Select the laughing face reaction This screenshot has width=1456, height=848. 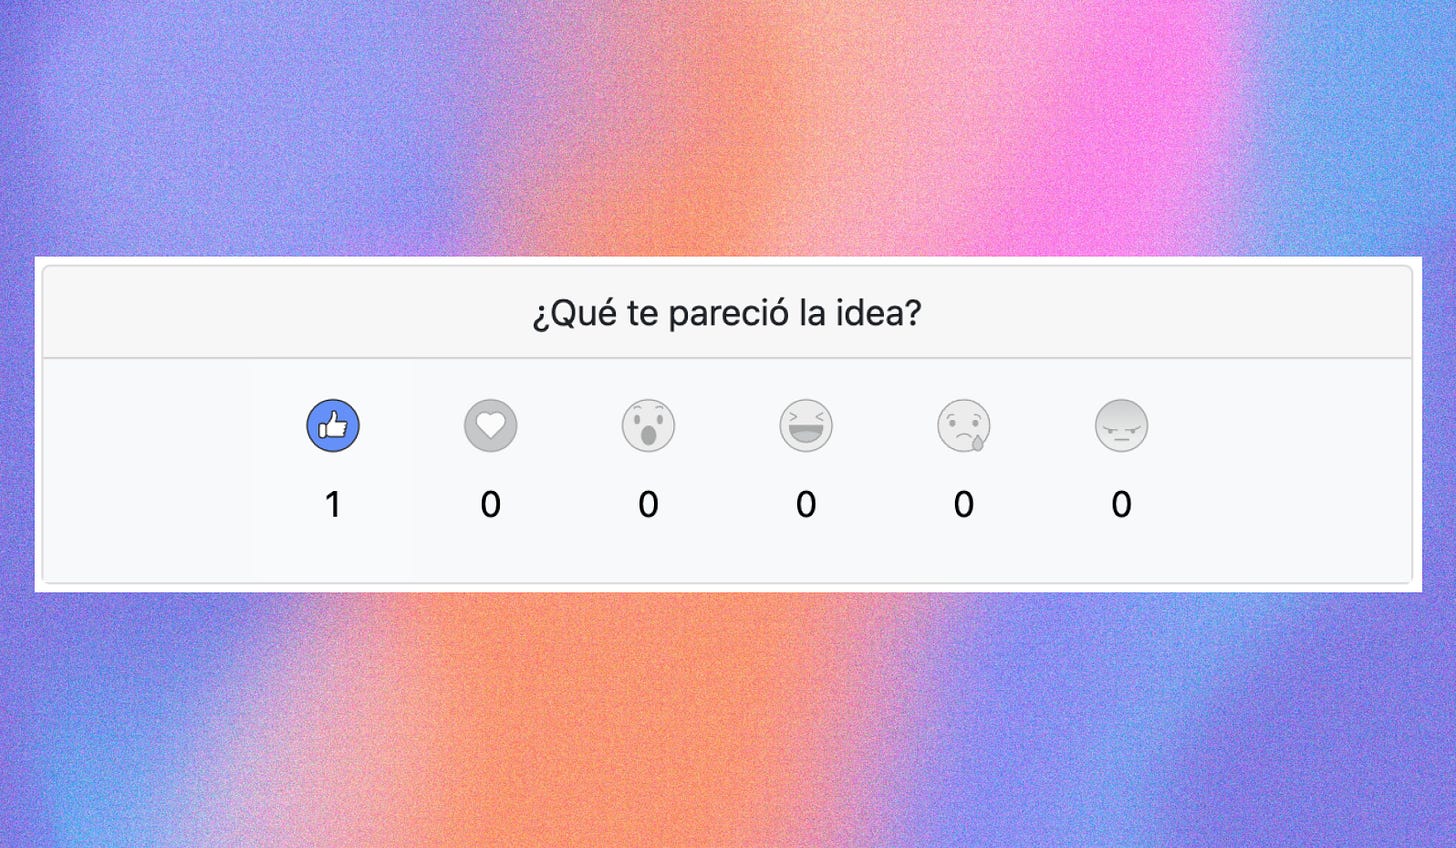(806, 426)
